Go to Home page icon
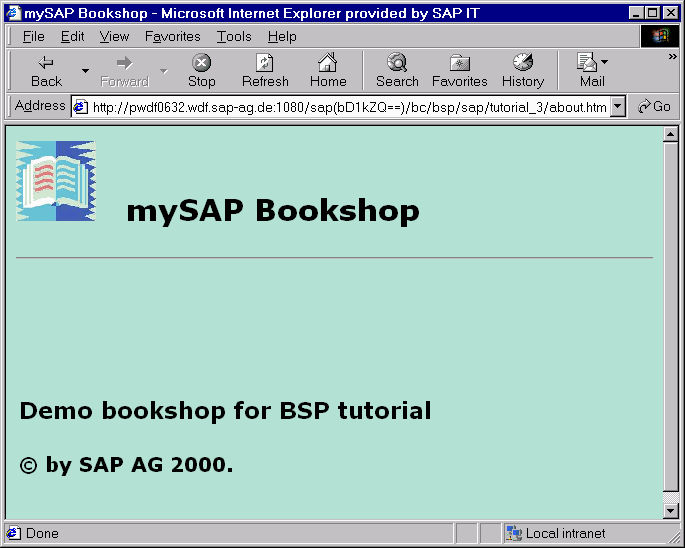Image resolution: width=685 pixels, height=548 pixels. click(x=327, y=63)
